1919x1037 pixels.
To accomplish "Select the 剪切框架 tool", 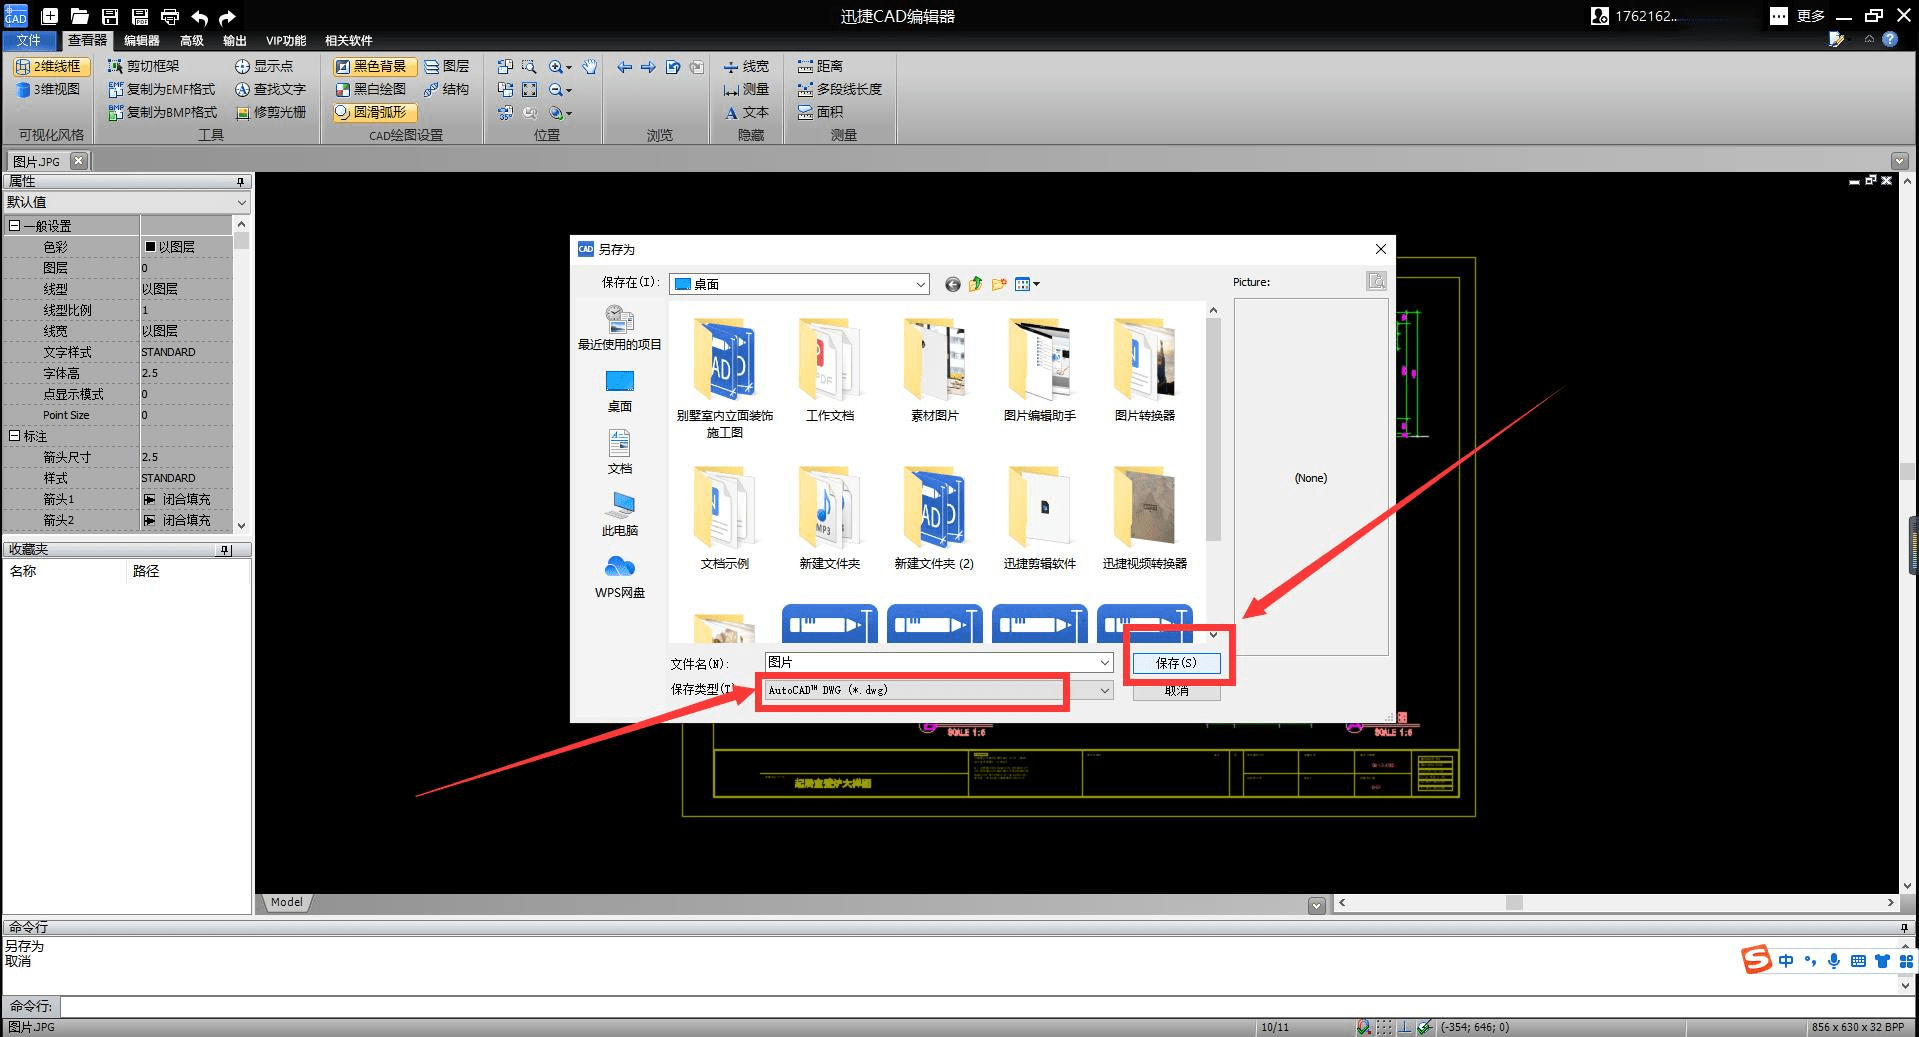I will pyautogui.click(x=144, y=66).
